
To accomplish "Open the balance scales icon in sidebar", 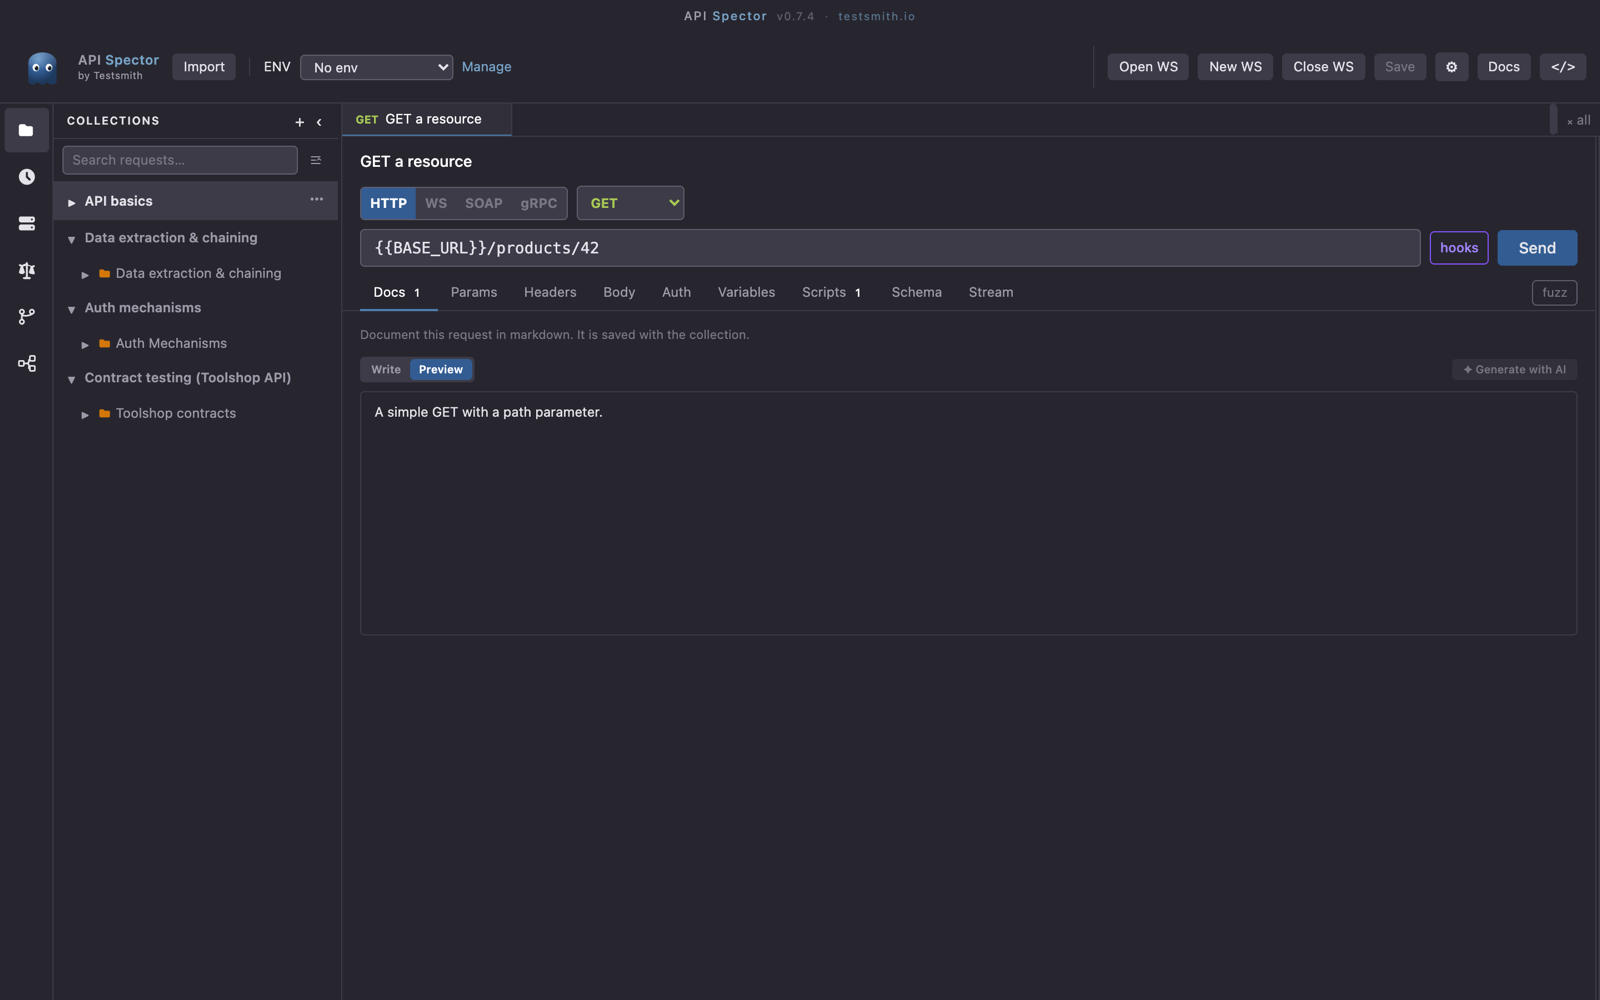I will coord(26,270).
